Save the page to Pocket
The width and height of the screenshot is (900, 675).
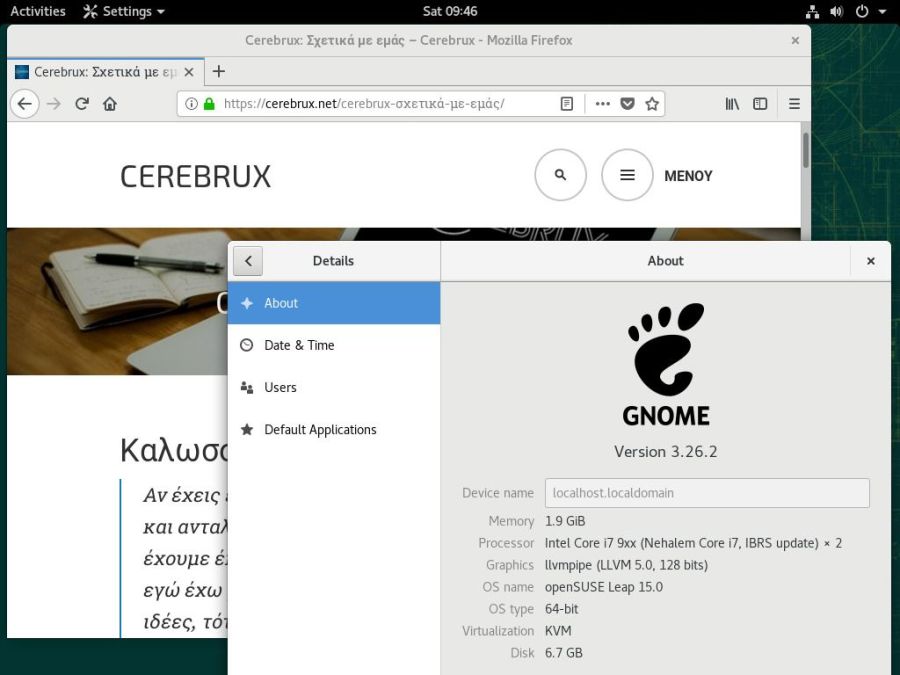pos(627,103)
